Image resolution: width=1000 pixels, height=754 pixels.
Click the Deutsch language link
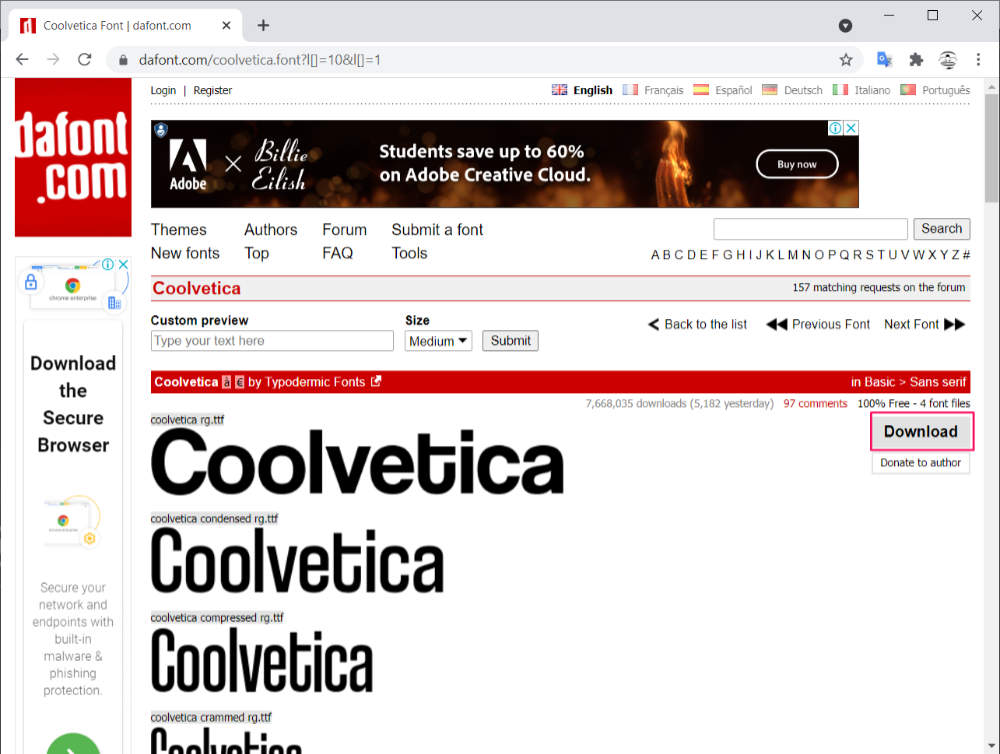click(x=803, y=90)
